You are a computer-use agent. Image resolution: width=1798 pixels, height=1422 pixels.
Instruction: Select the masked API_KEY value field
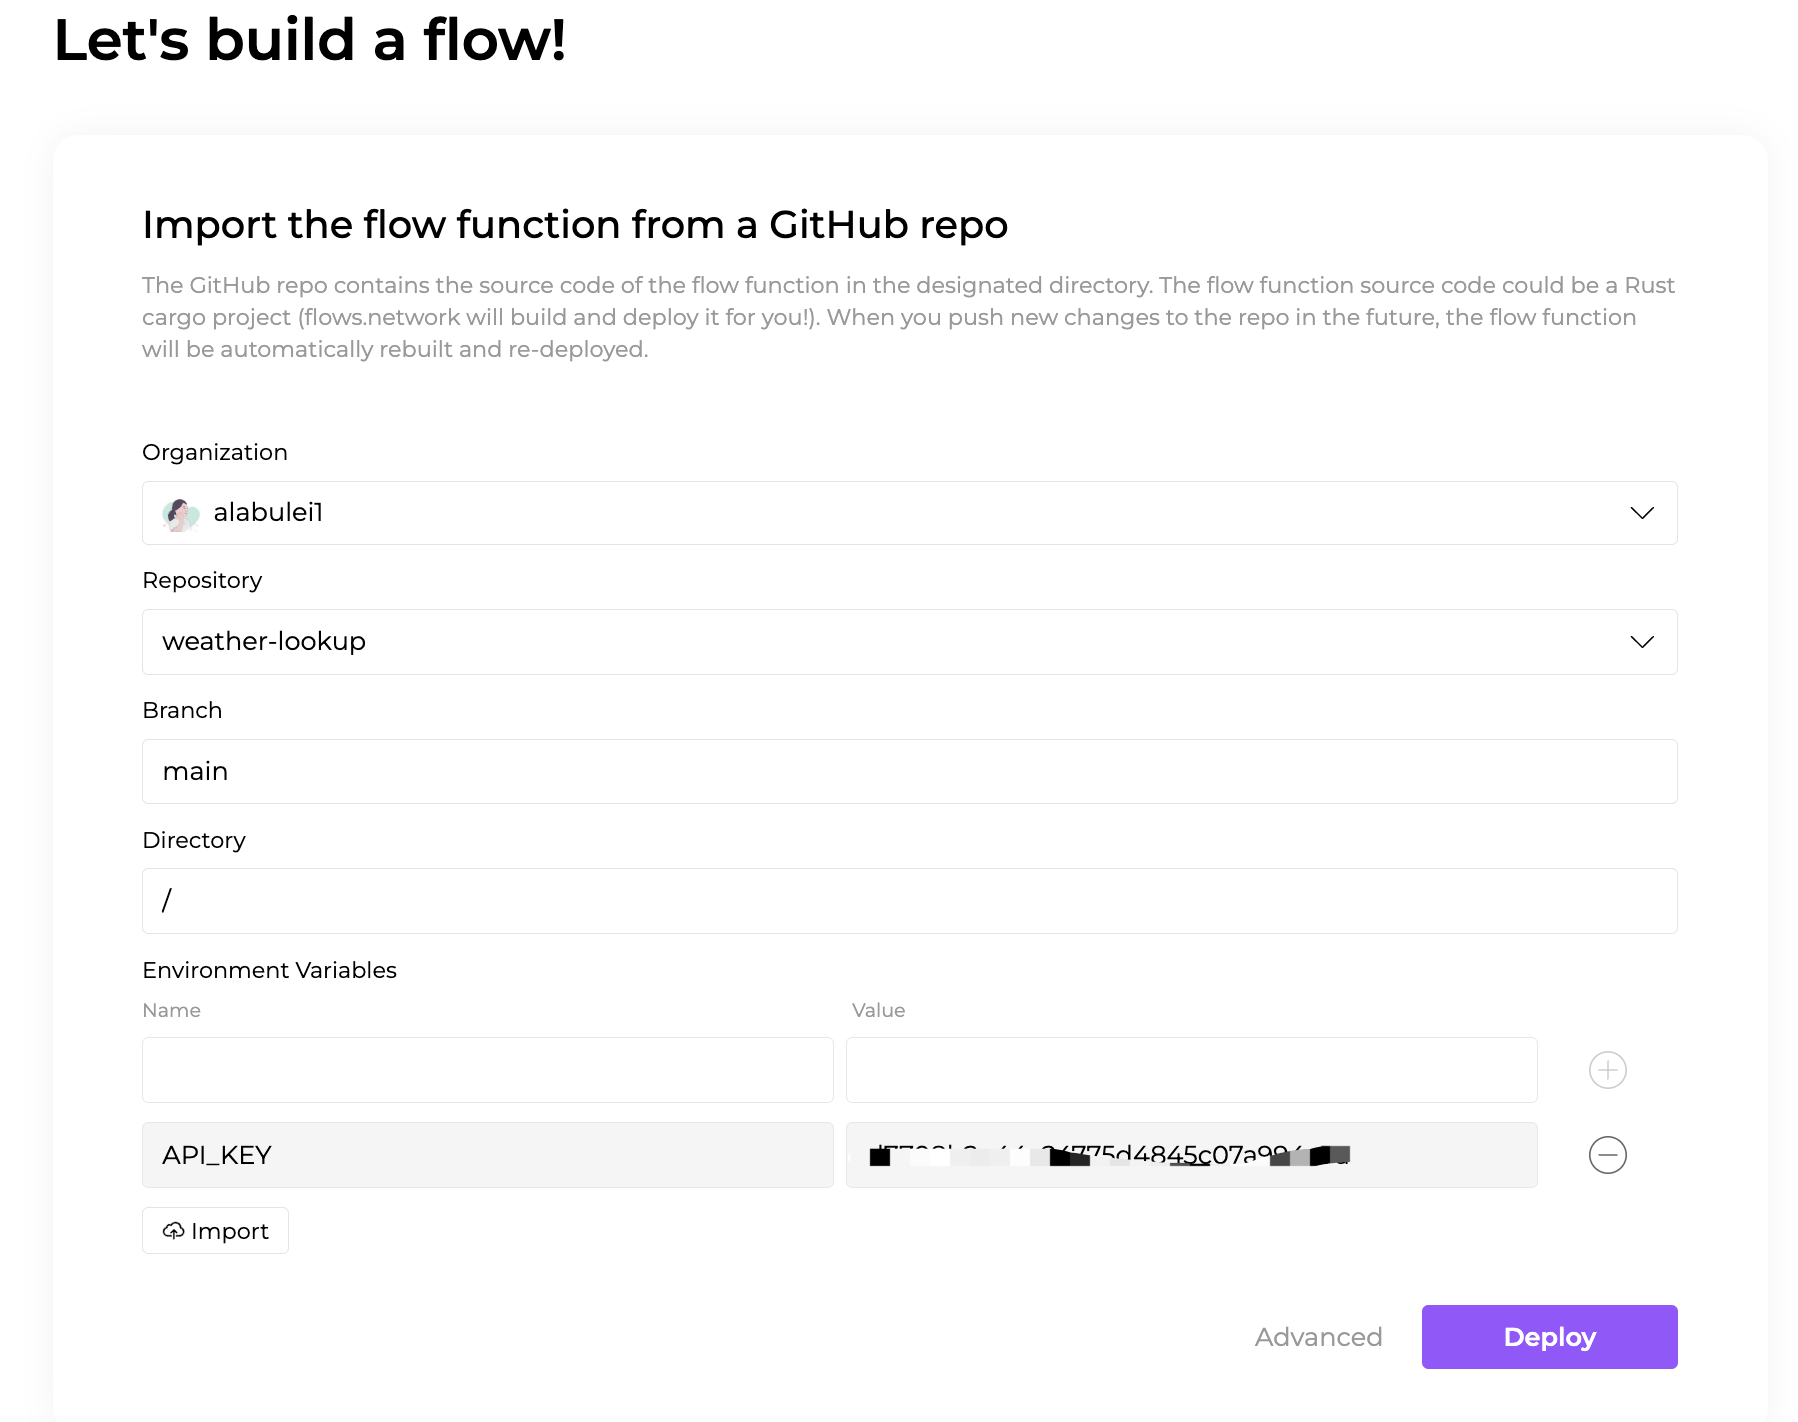1190,1155
